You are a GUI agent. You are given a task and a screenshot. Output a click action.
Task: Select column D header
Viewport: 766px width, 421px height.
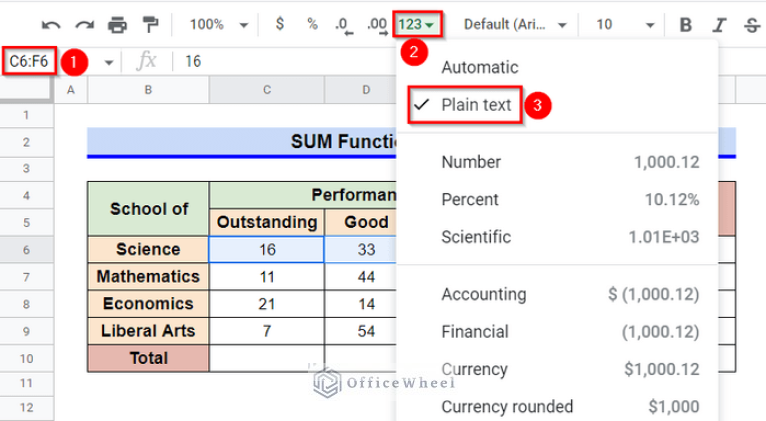[x=361, y=90]
